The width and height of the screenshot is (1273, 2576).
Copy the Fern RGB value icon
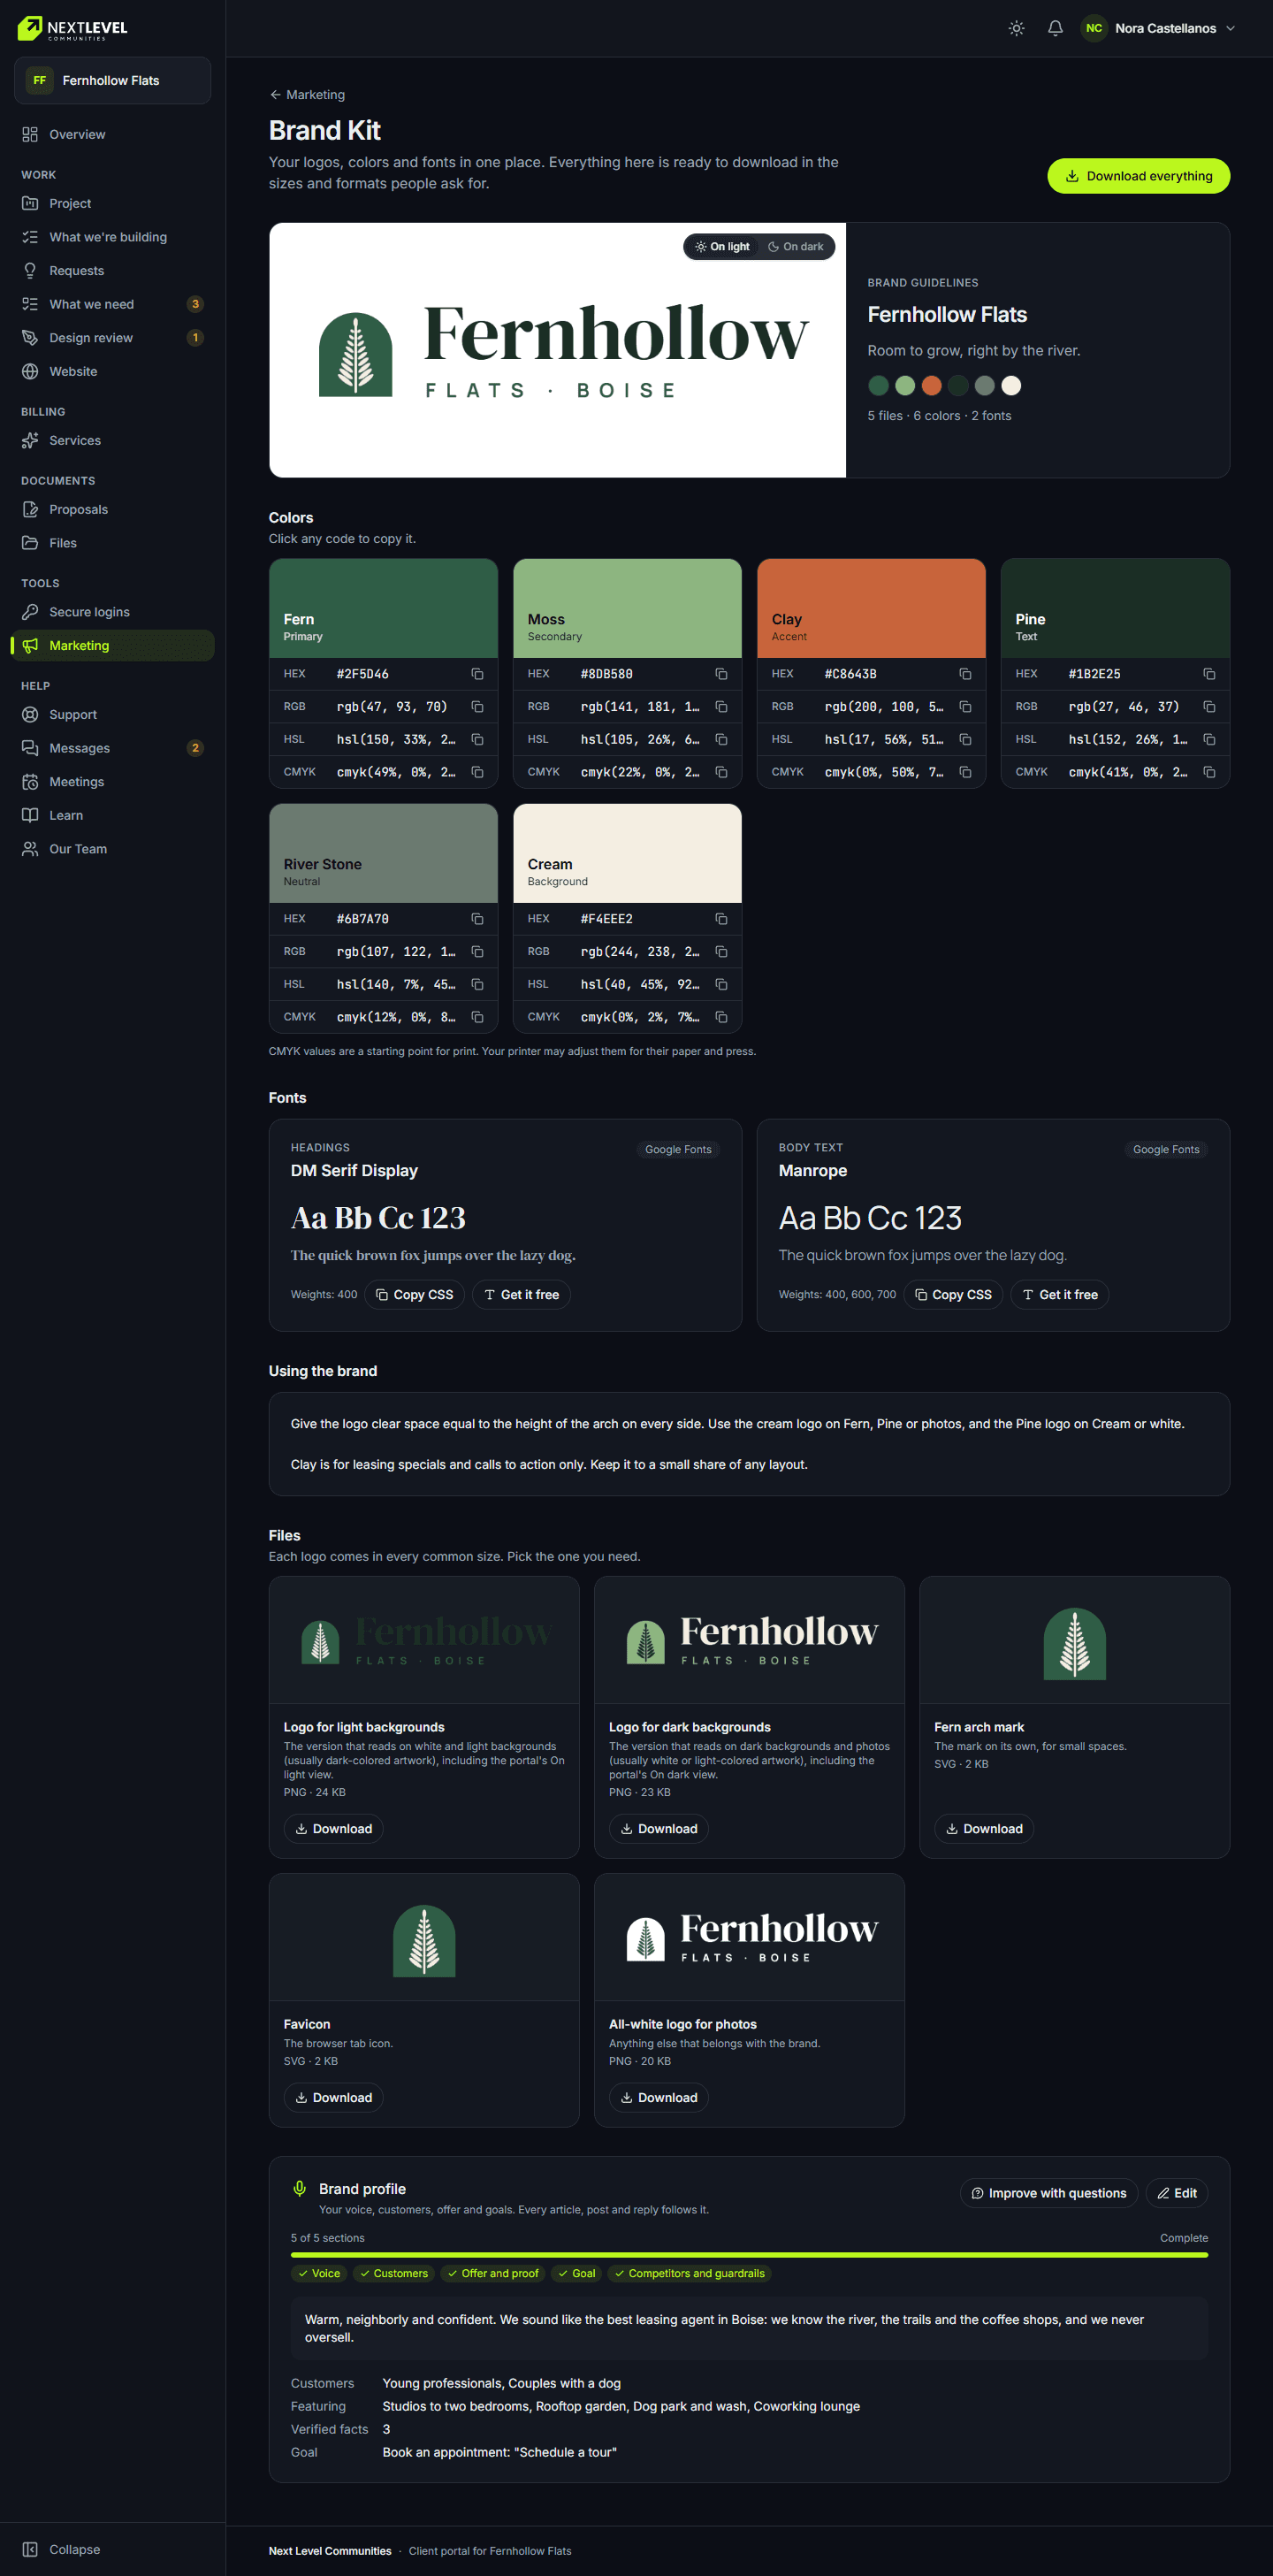tap(477, 707)
